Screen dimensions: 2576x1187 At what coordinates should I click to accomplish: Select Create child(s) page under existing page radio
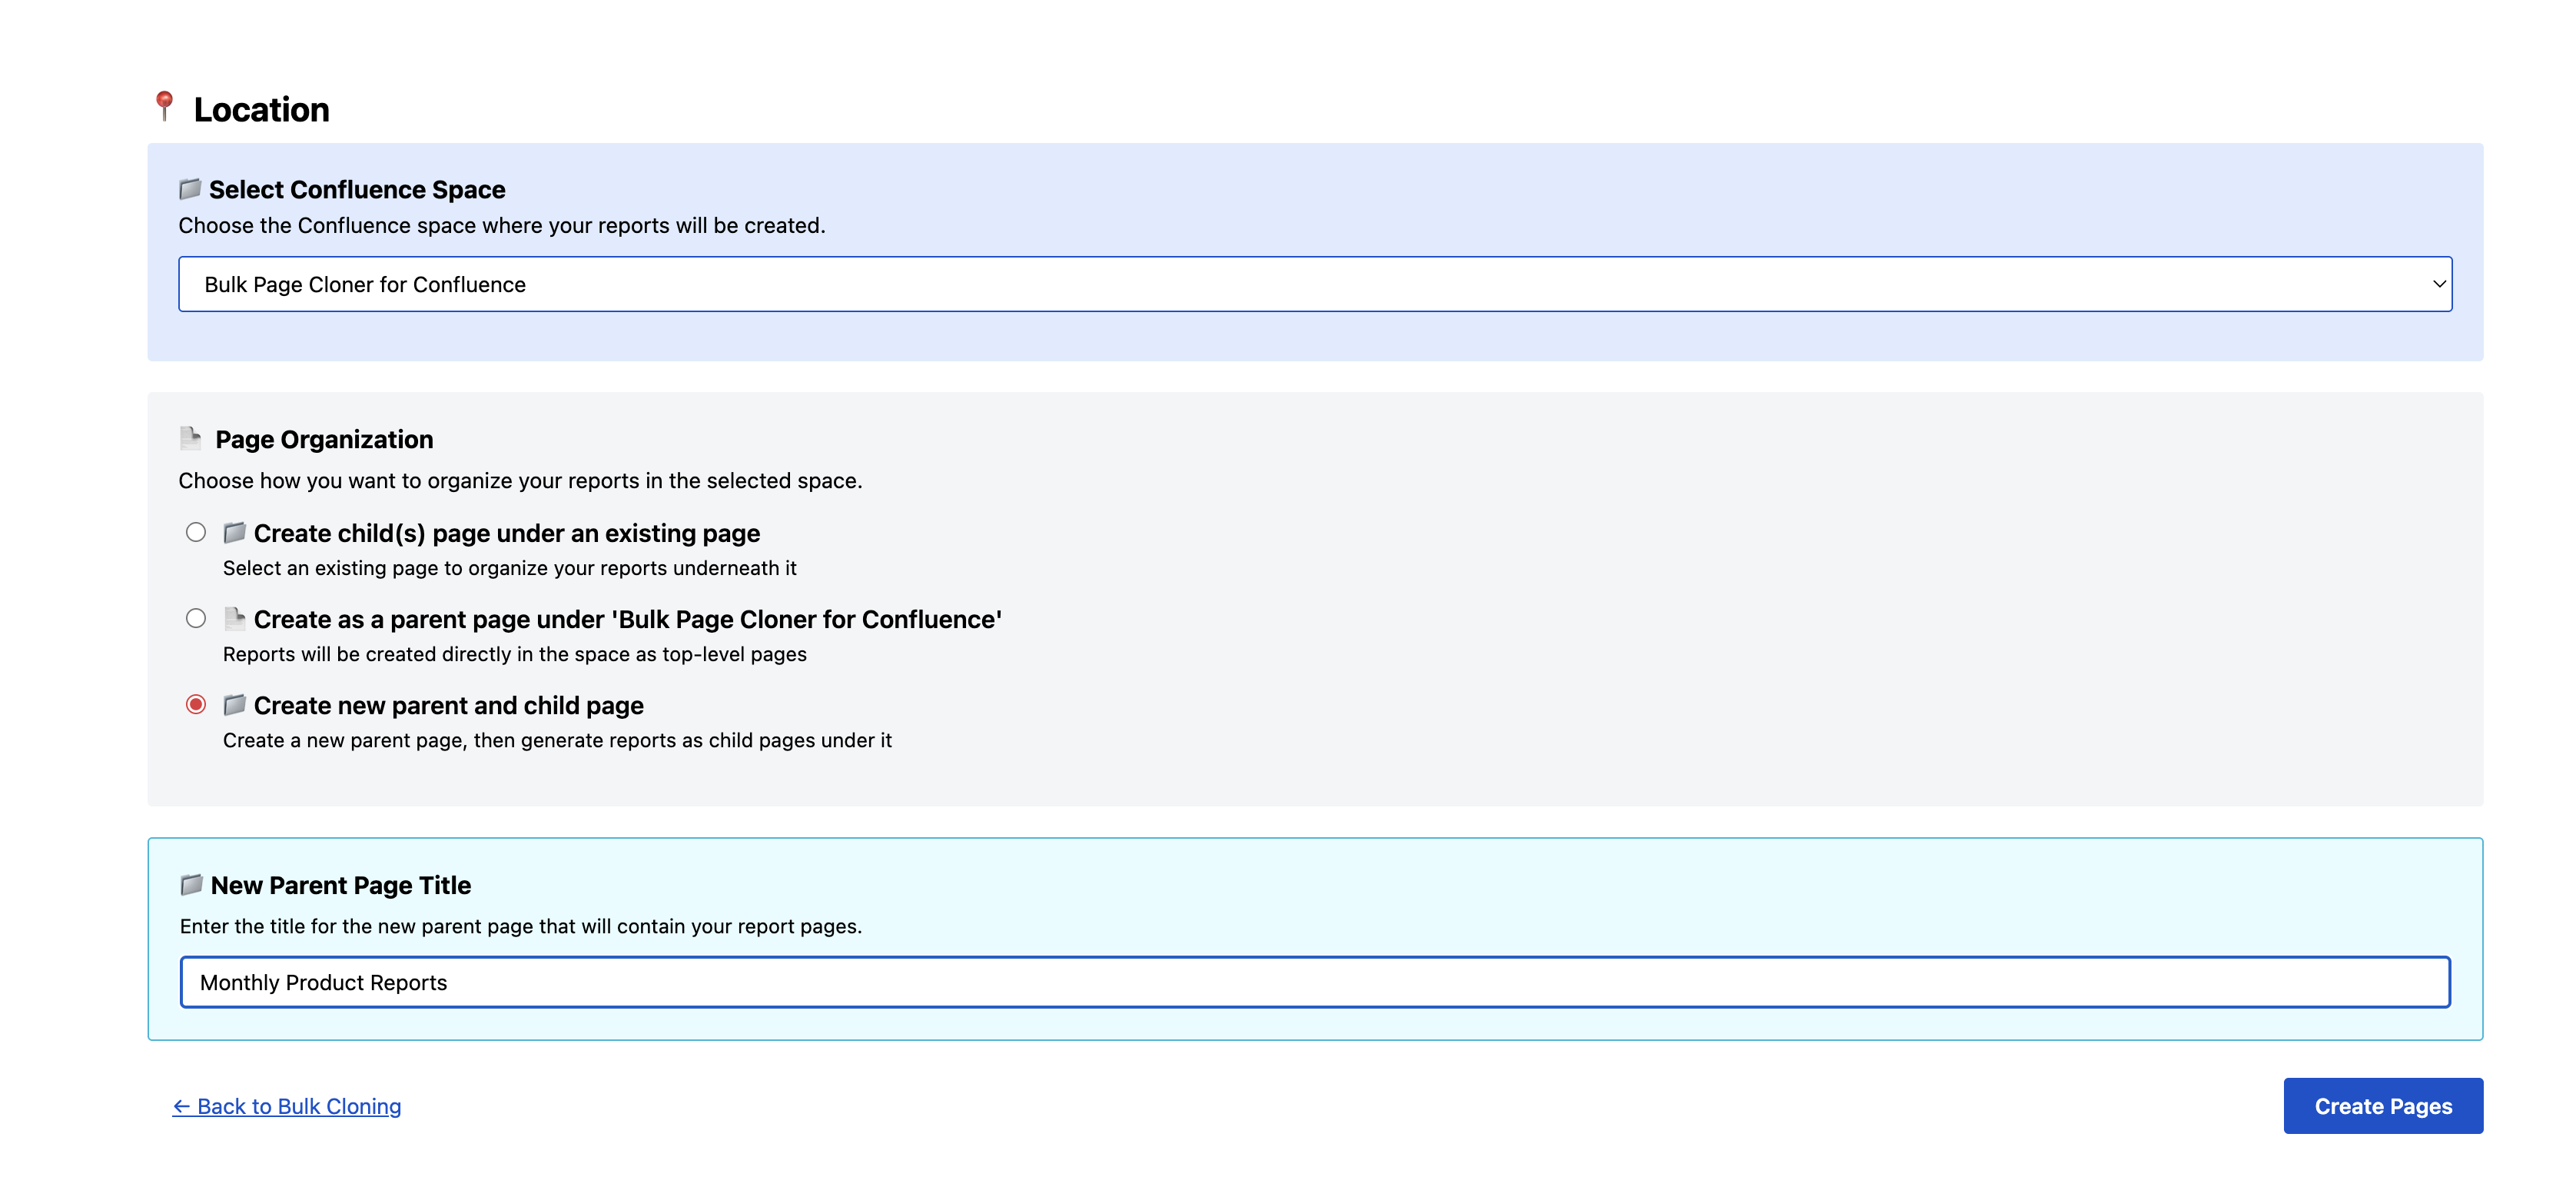[x=196, y=532]
